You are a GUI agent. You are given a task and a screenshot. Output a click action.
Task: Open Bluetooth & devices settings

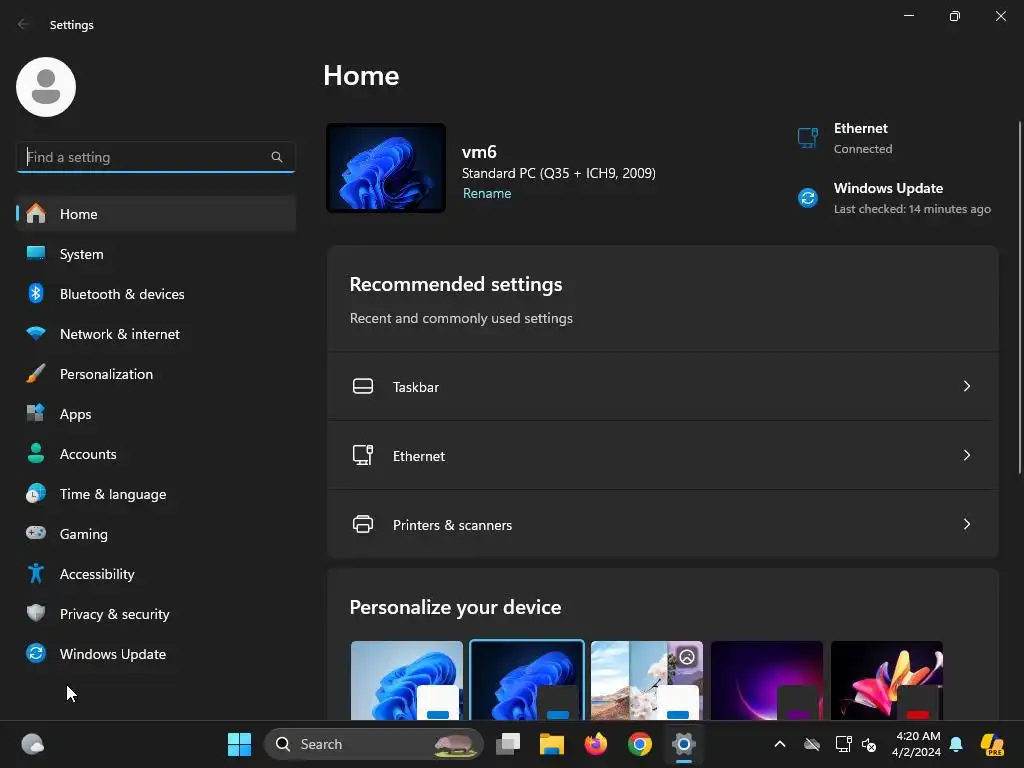coord(156,293)
